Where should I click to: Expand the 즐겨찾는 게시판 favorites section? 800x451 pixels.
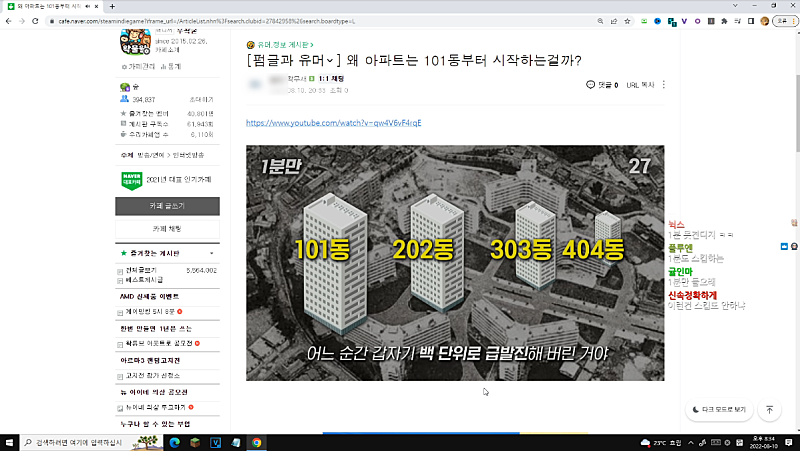pos(211,253)
